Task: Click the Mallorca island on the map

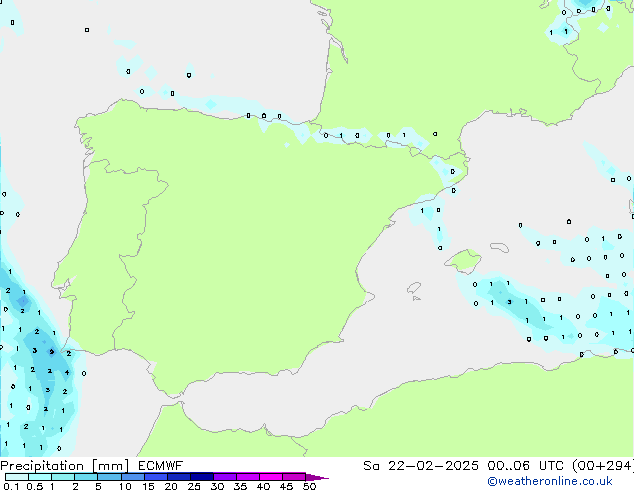Action: click(464, 261)
